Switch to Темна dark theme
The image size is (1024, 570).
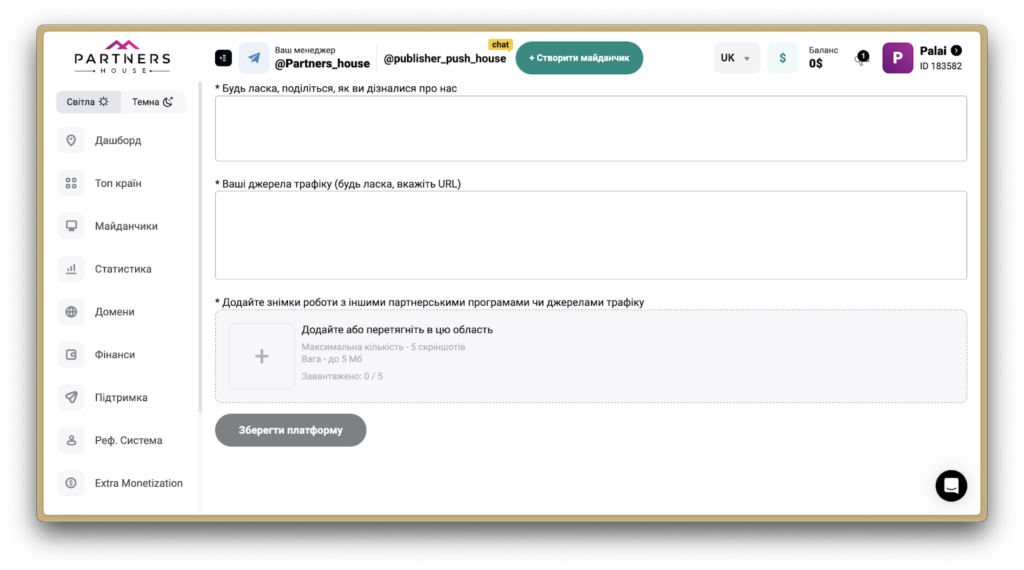(153, 102)
